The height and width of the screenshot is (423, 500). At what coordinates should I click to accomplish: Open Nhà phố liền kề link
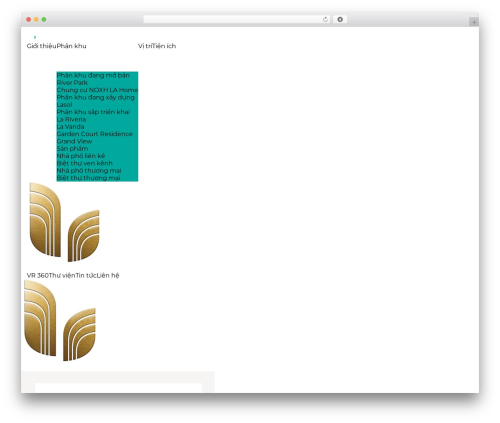(81, 156)
